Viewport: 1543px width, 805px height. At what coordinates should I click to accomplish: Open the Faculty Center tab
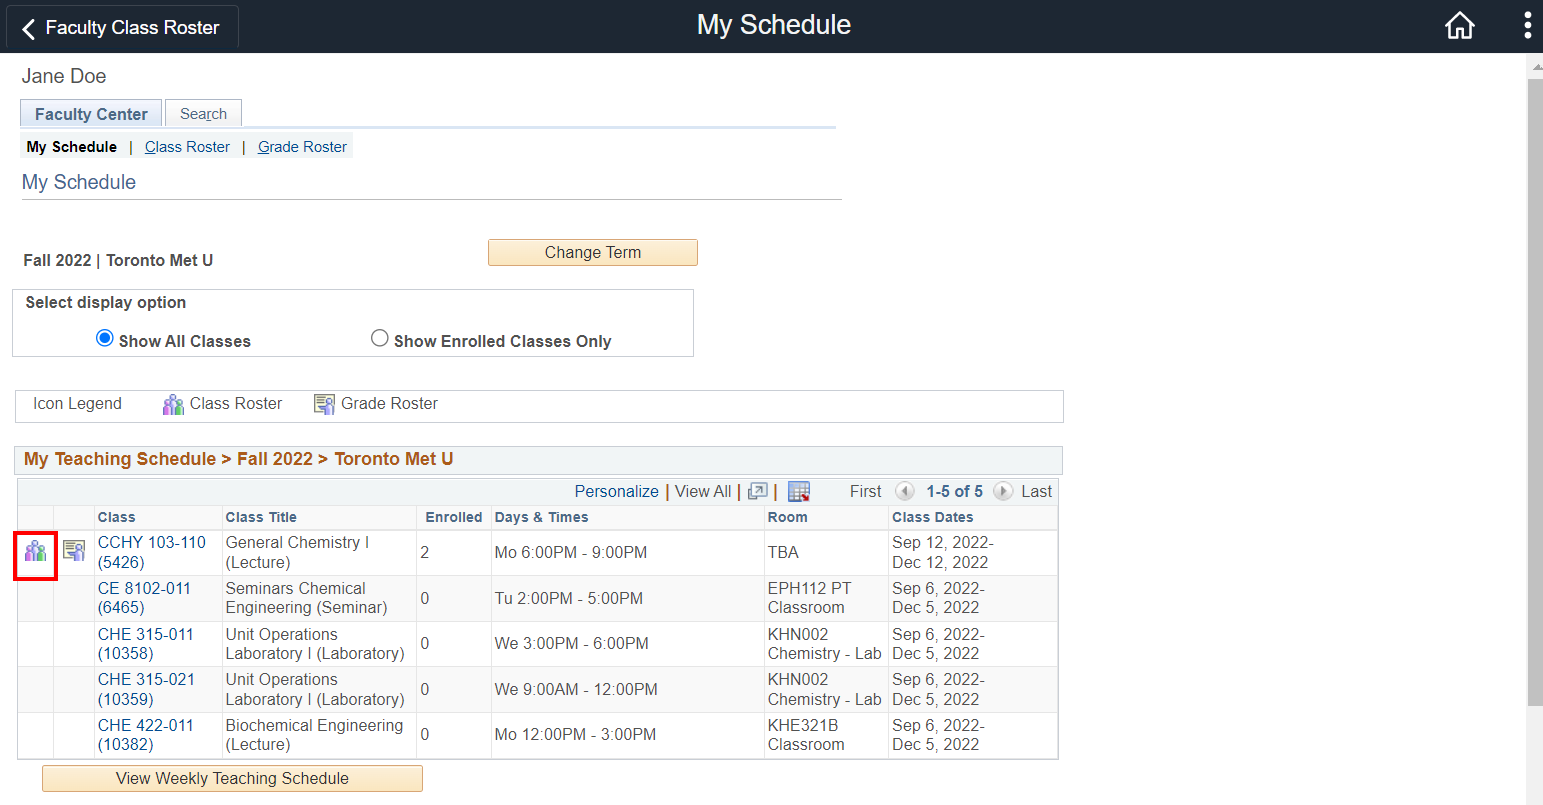91,114
